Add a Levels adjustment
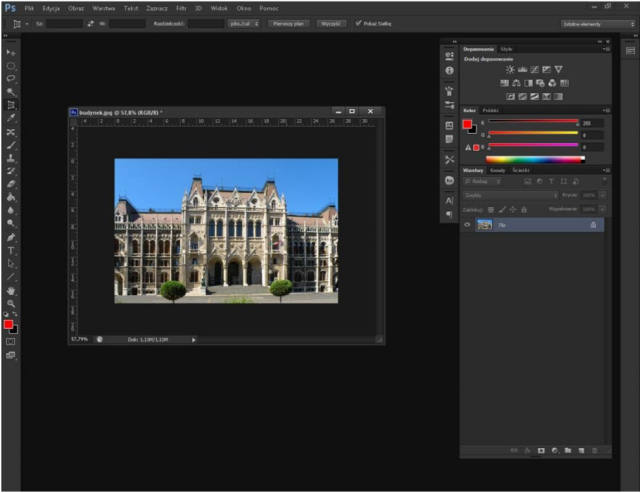Screen dimensions: 640x493 522,69
